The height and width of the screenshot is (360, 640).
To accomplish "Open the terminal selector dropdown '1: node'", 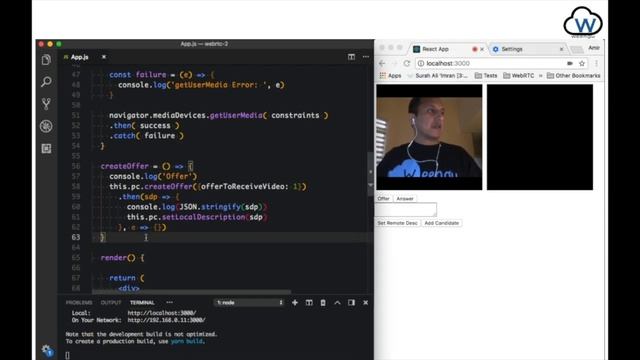I will [249, 302].
